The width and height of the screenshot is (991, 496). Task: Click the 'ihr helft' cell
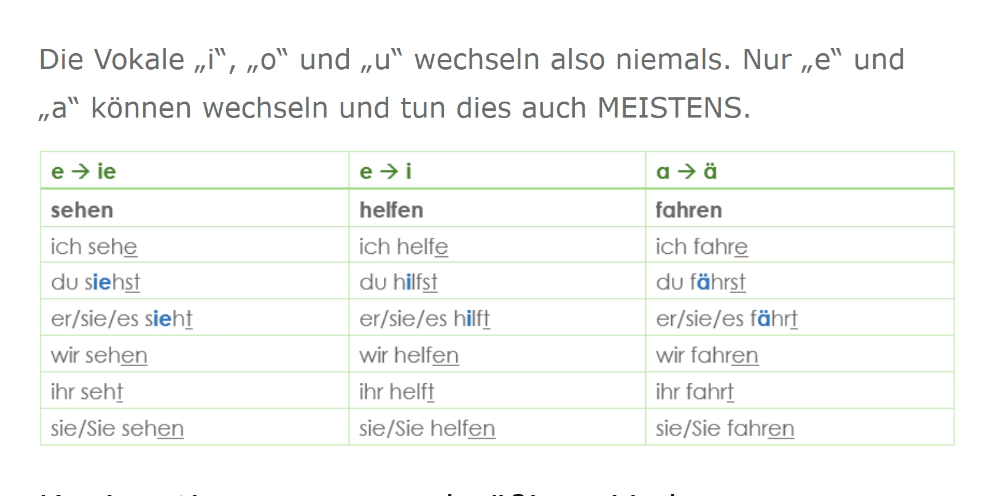(x=397, y=393)
